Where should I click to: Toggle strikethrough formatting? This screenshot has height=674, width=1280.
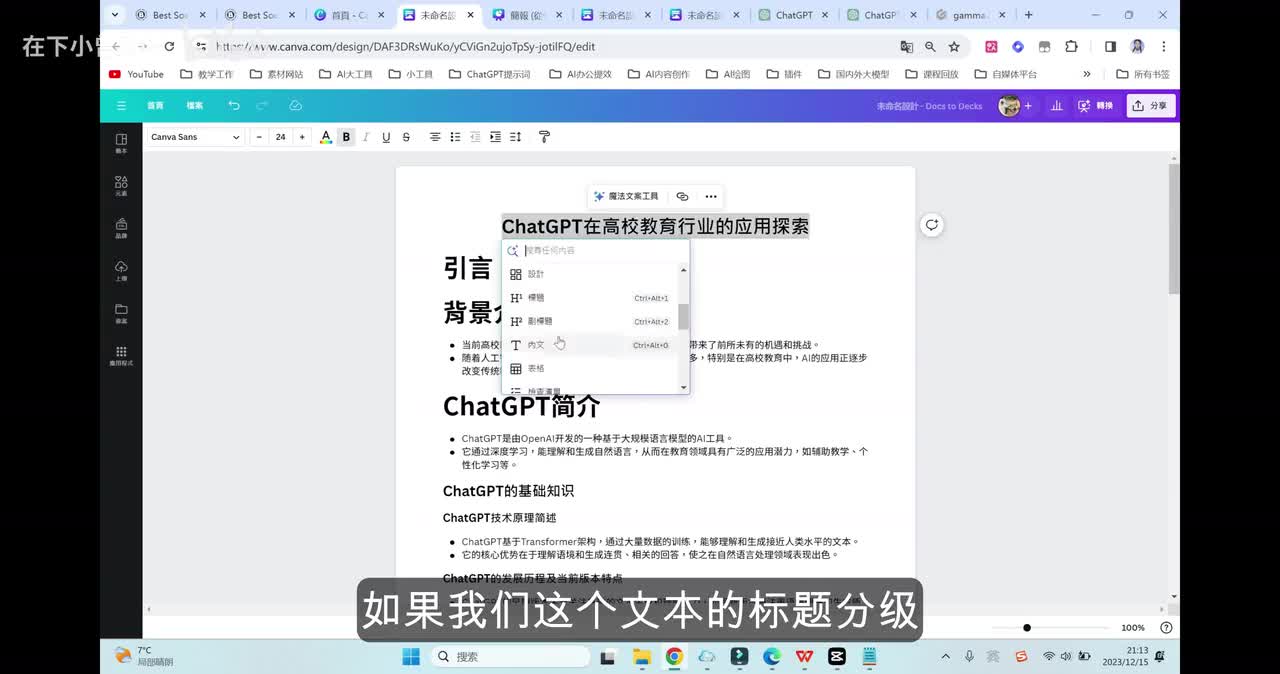(x=406, y=137)
